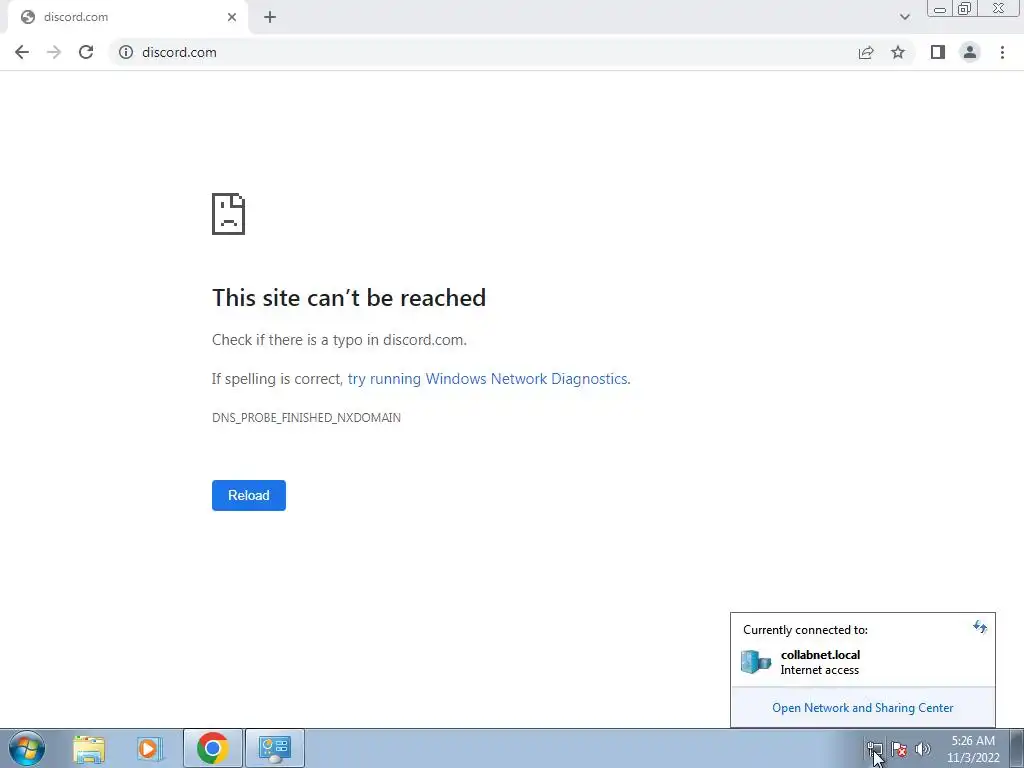The width and height of the screenshot is (1024, 768).
Task: Open the clock showing 5:26 AM
Action: [x=973, y=749]
